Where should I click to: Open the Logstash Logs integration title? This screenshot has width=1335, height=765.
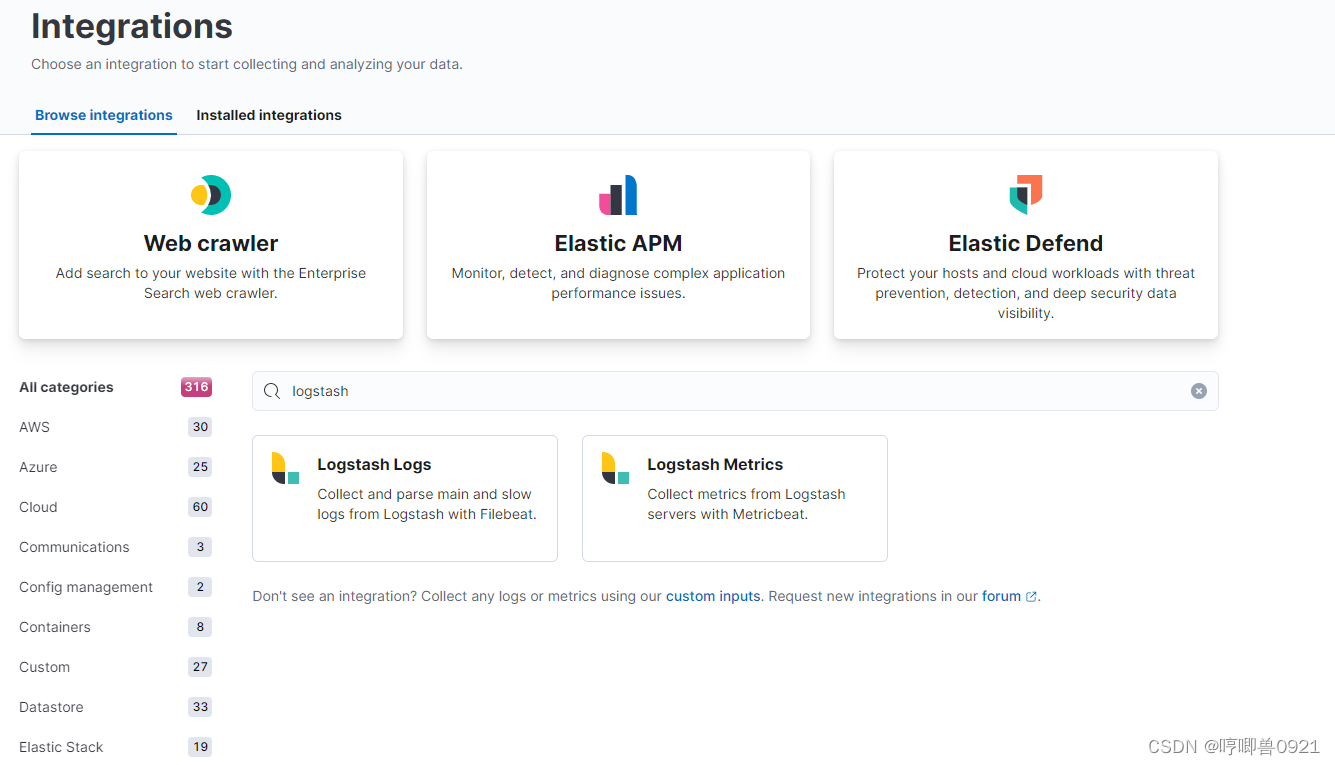pyautogui.click(x=374, y=464)
